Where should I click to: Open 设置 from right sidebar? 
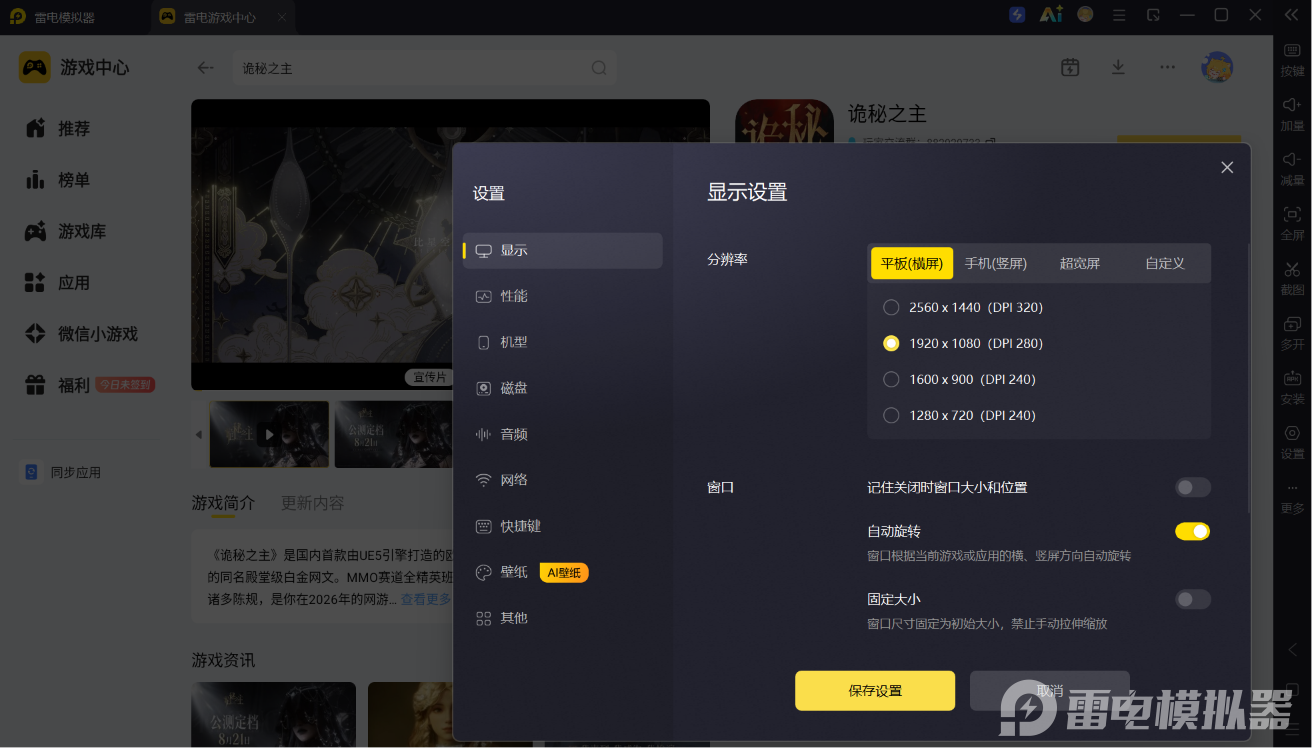tap(1292, 442)
